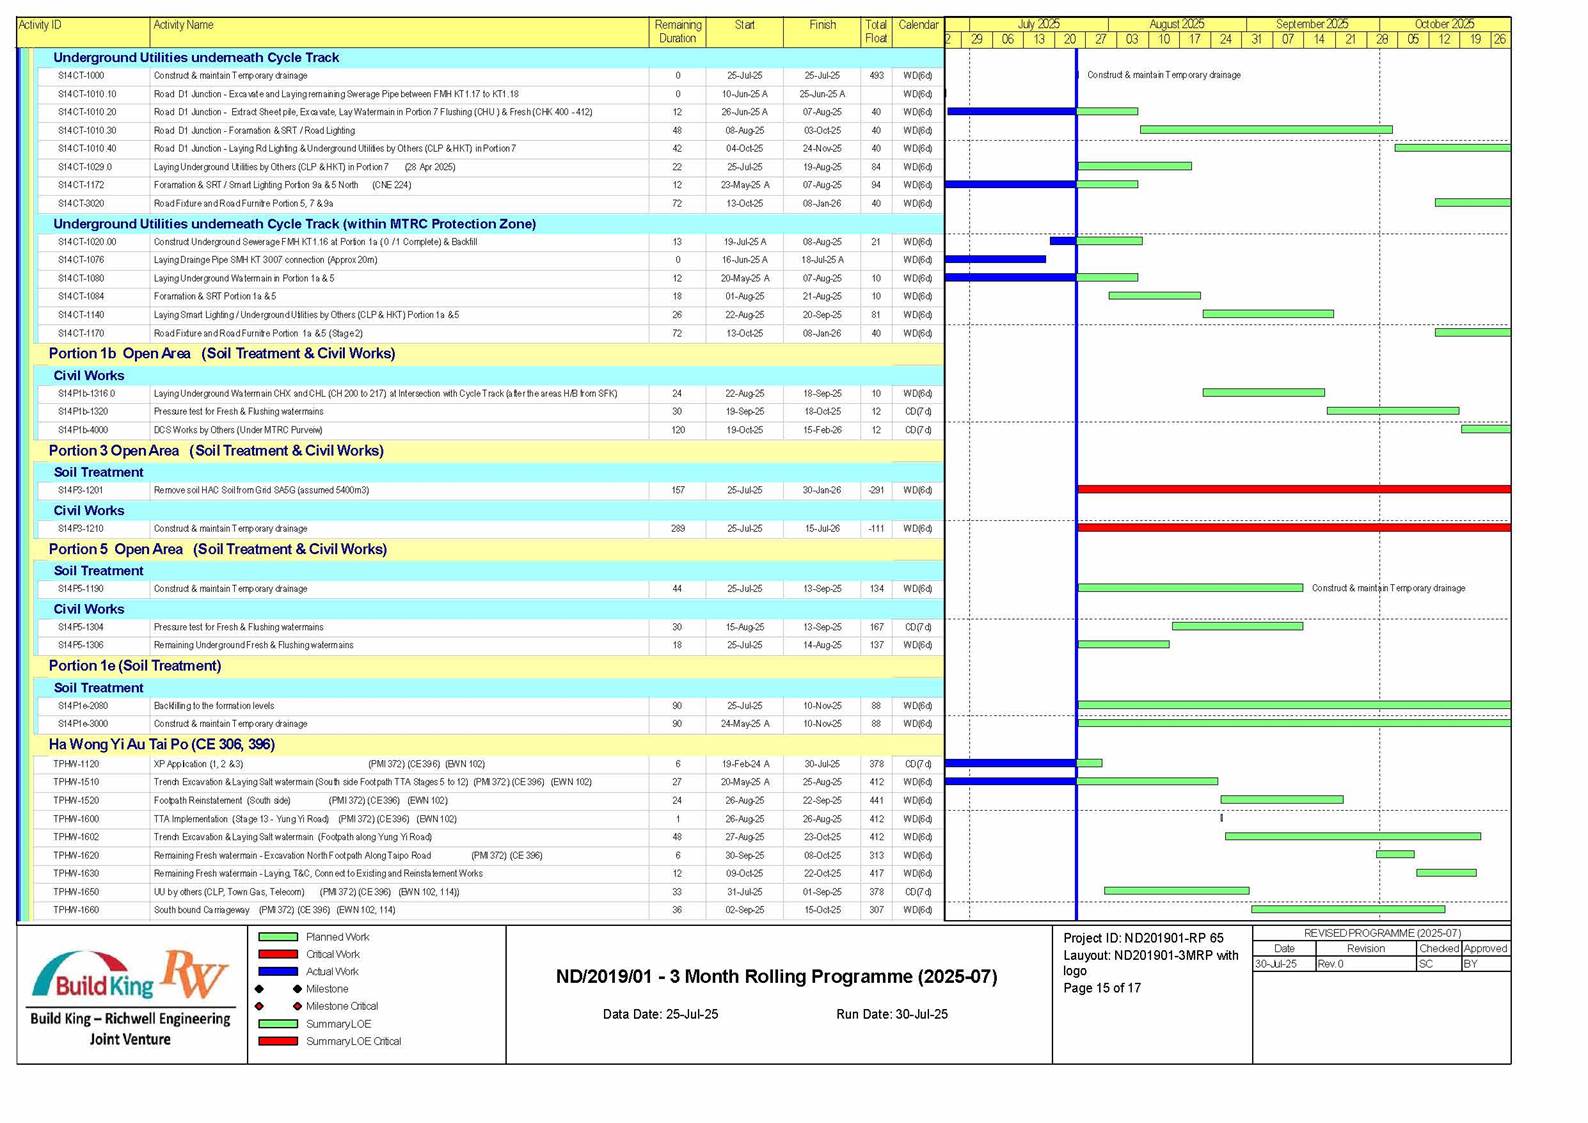Click activity ID 'S14CT-1172'

[81, 185]
